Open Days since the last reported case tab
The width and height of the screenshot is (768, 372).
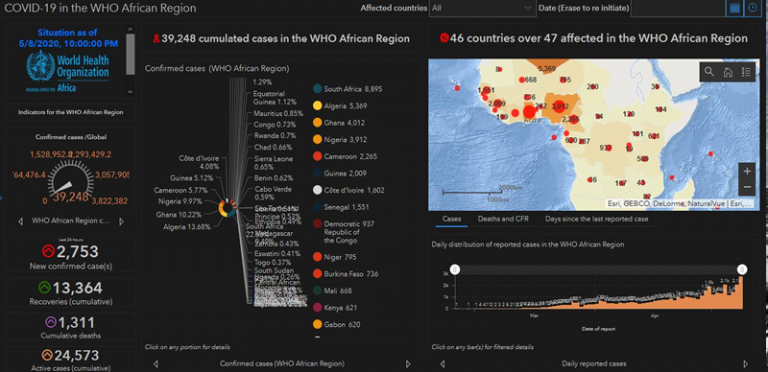click(597, 219)
